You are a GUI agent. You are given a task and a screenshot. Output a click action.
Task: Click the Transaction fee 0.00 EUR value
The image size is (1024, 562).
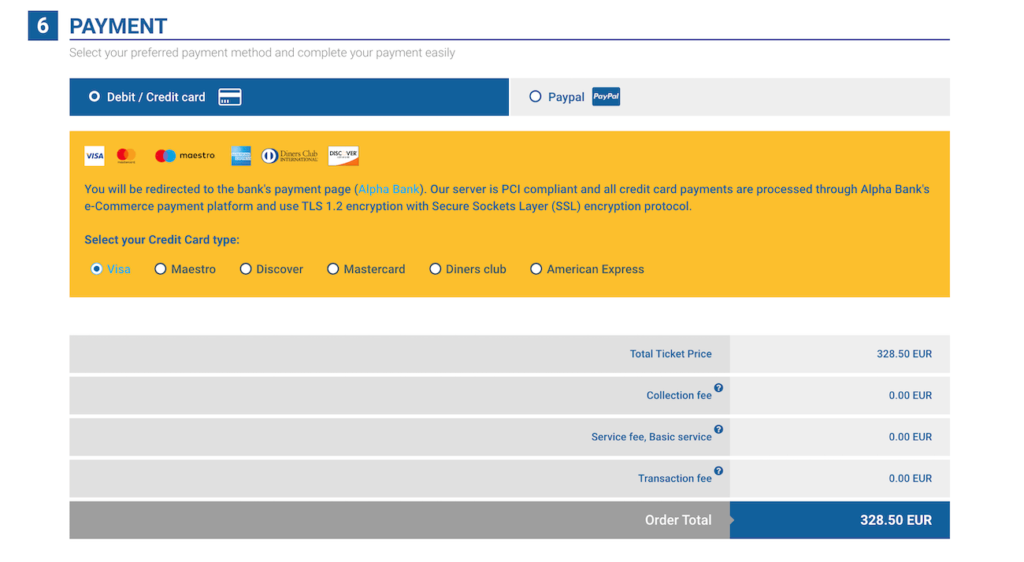(x=910, y=478)
